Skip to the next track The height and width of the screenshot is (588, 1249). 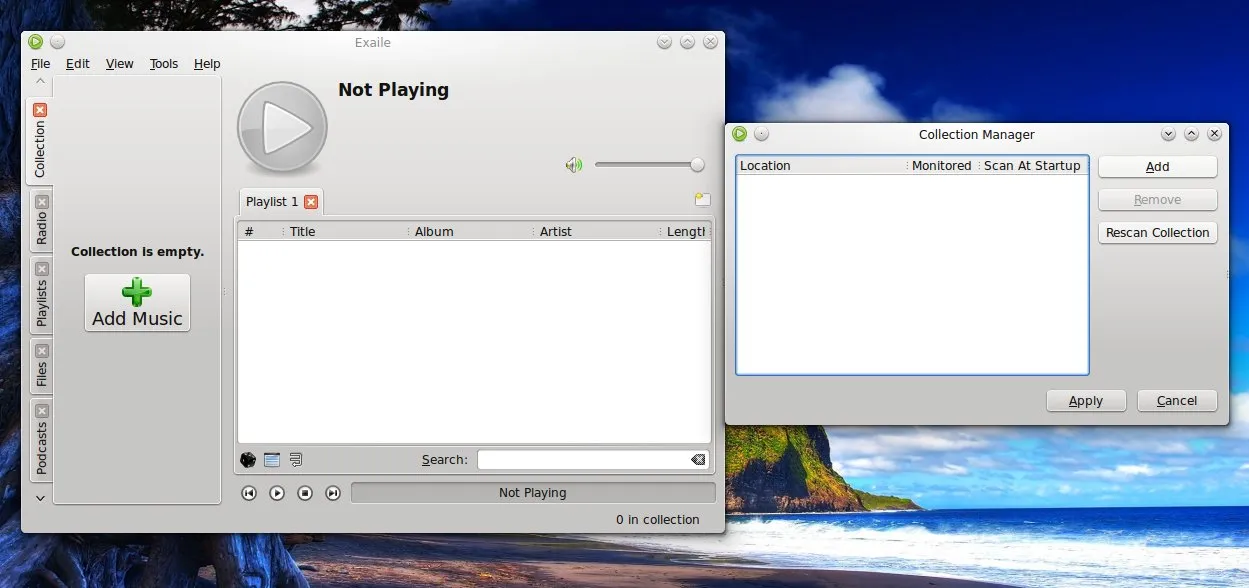pyautogui.click(x=333, y=493)
